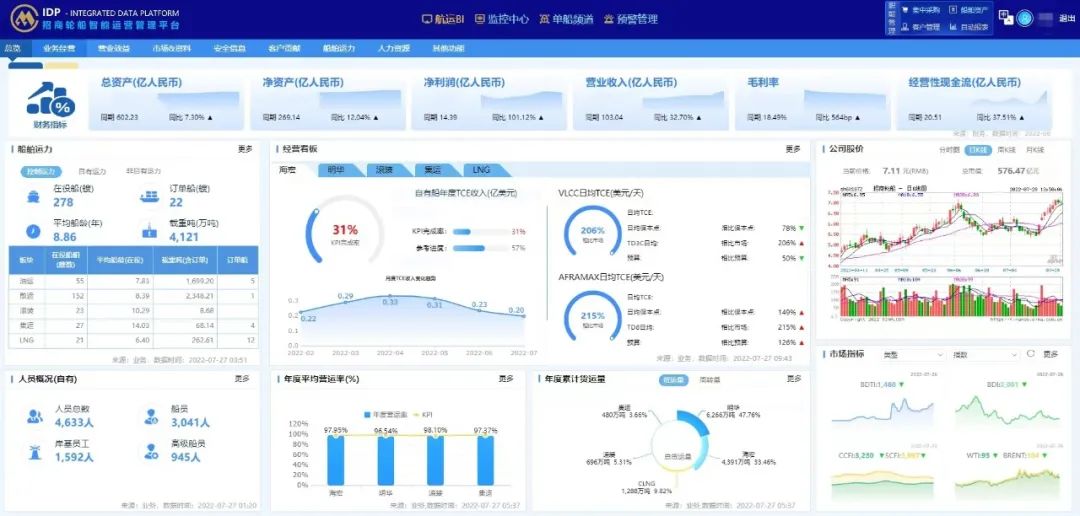The image size is (1080, 516).
Task: Click the user management shortcut icon
Action: (906, 28)
